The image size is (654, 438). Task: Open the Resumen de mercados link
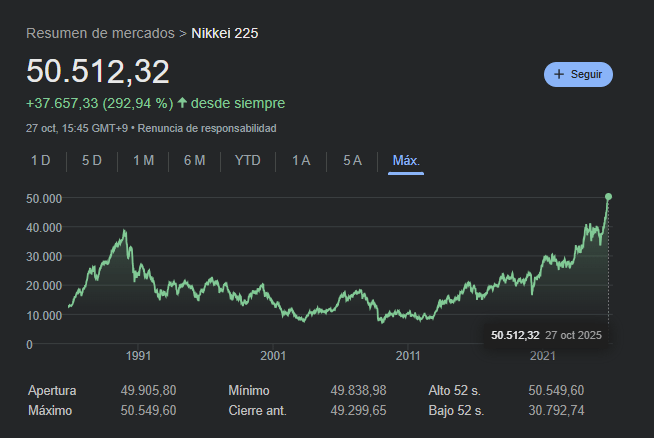pos(100,33)
